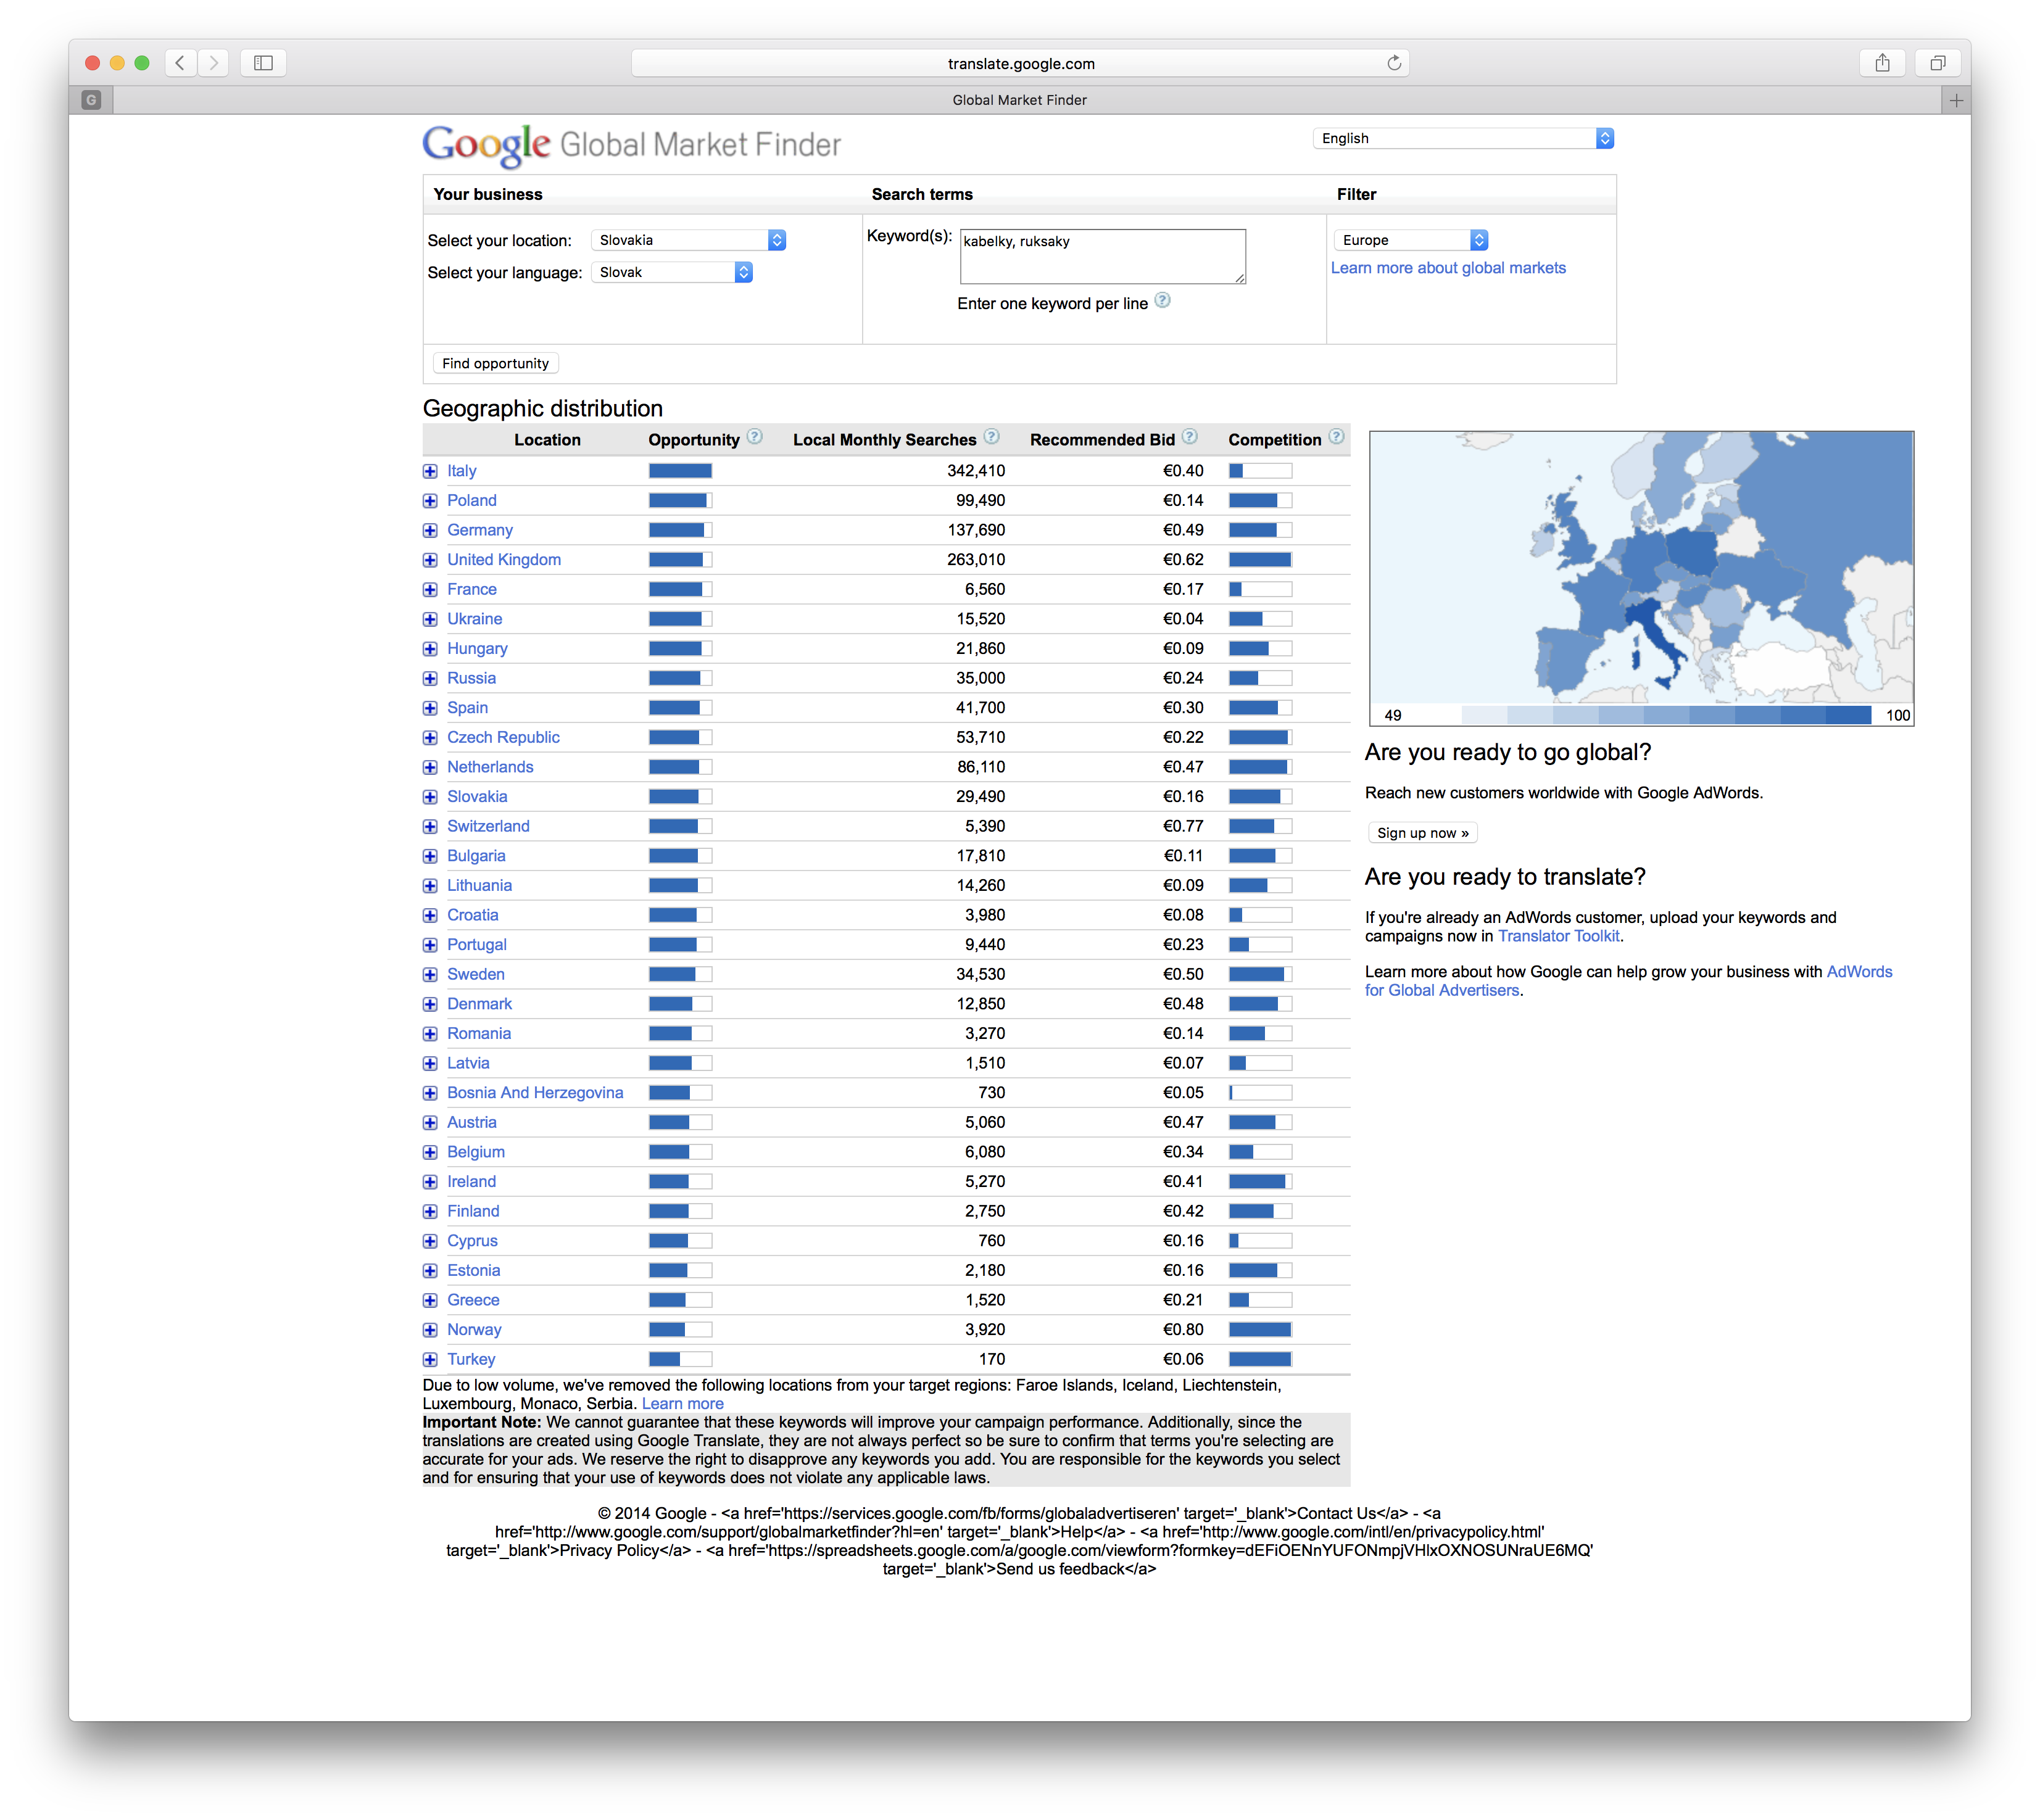Viewport: 2040px width, 1820px height.
Task: Click the Denmark country link
Action: [x=479, y=1004]
